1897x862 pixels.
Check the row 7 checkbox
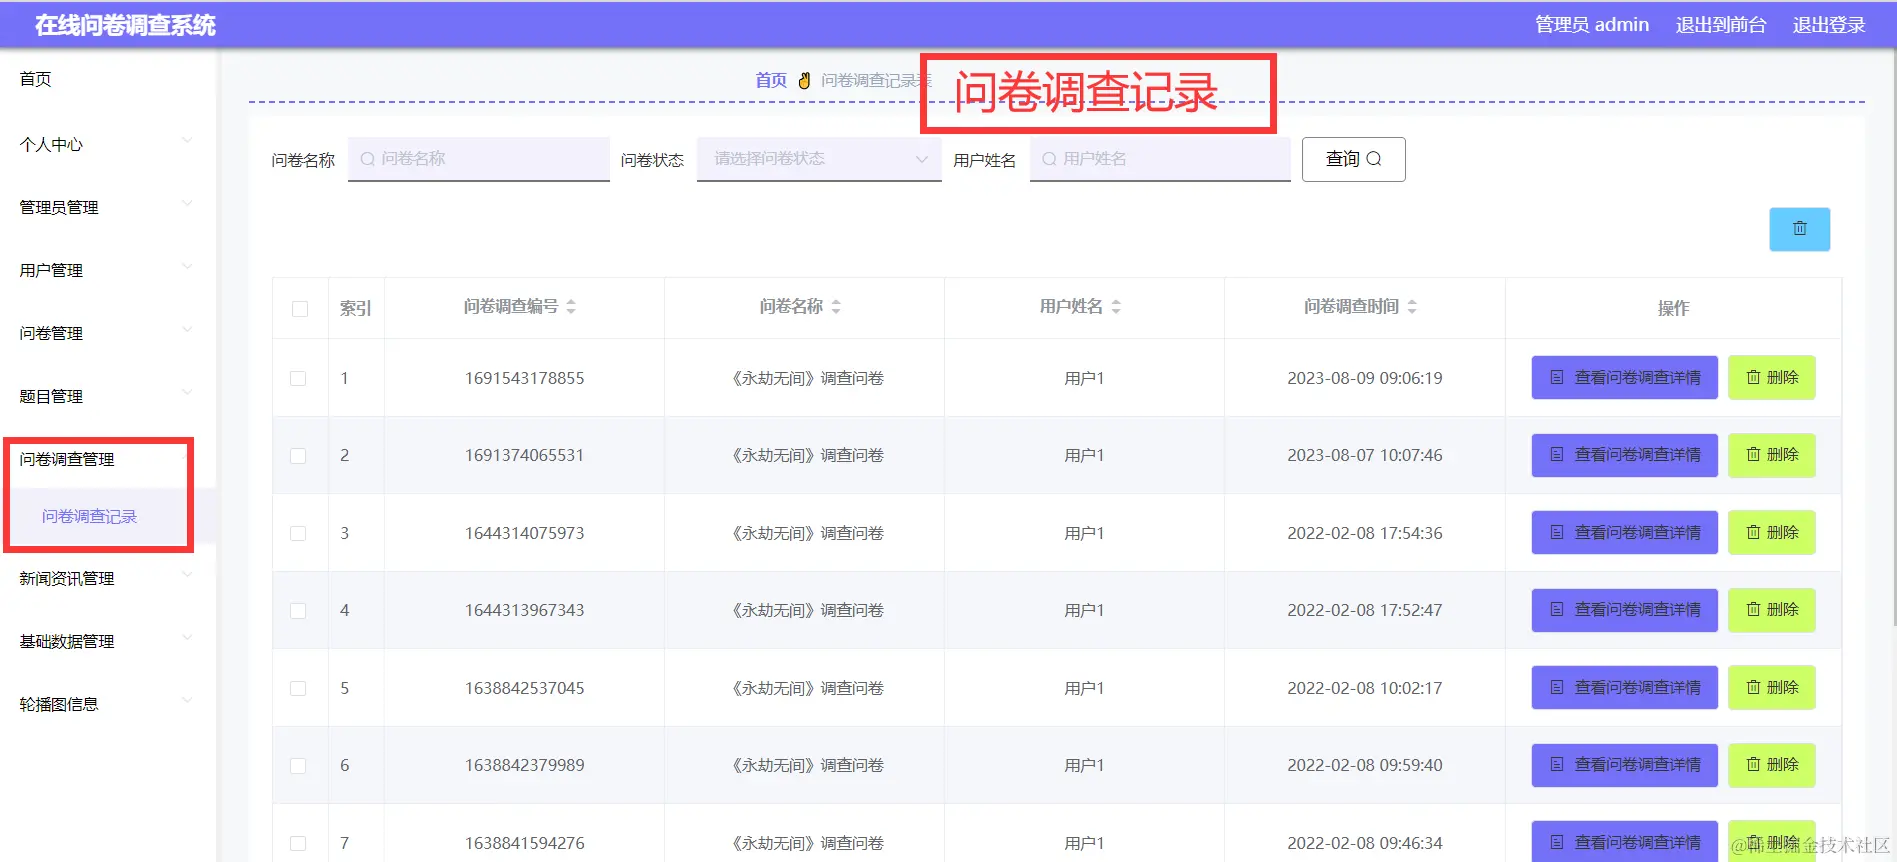point(298,843)
